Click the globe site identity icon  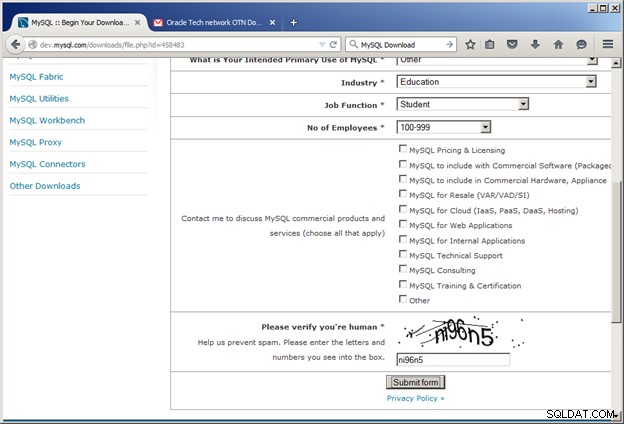point(32,45)
